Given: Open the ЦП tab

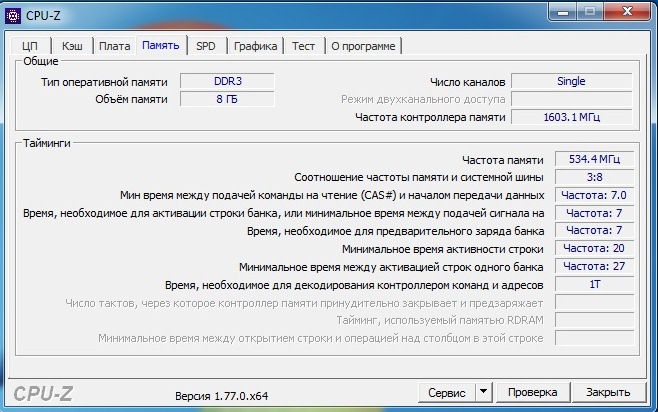Looking at the screenshot, I should 30,46.
